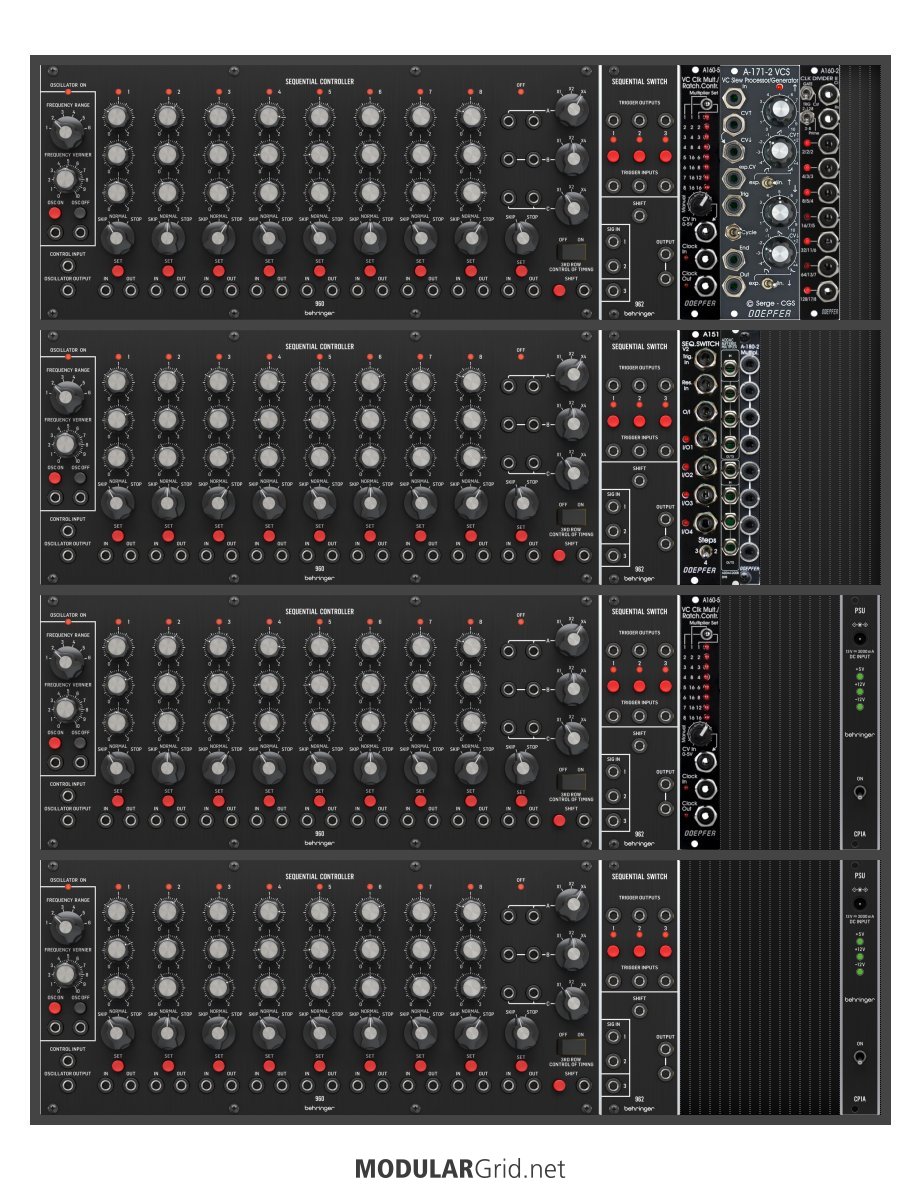This screenshot has height=1190, width=921.
Task: Flip the ON power switch on bottom-row PSU
Action: tap(860, 1058)
